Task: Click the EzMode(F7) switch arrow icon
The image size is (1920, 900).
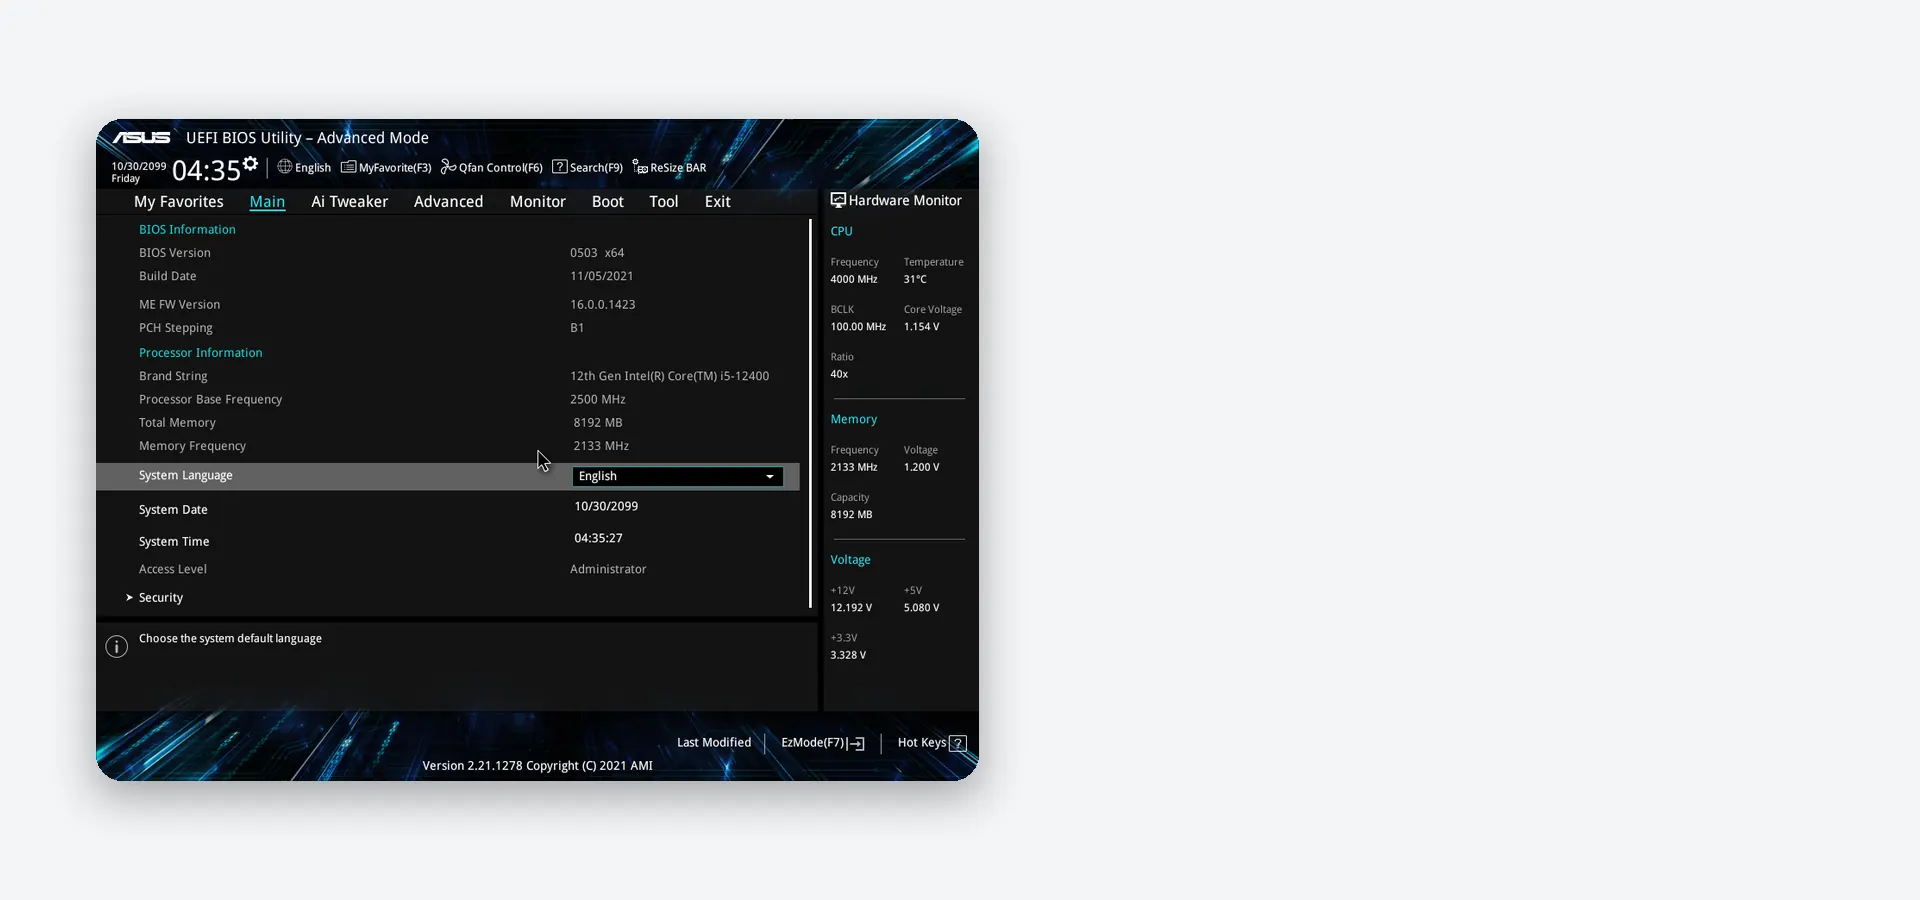Action: click(856, 743)
